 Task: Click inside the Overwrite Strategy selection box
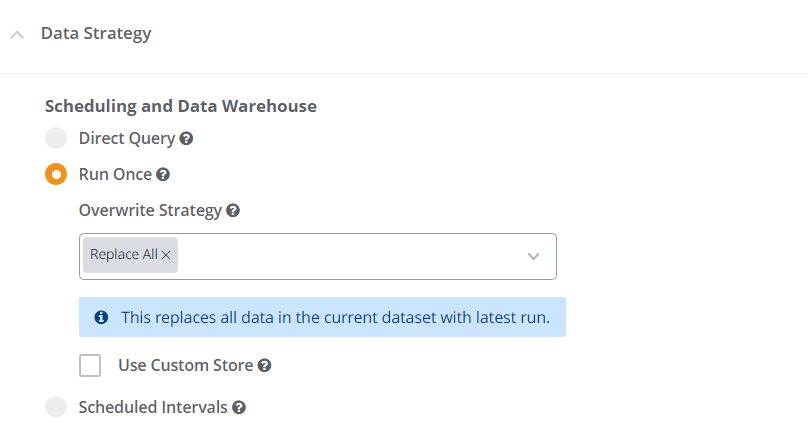350,256
